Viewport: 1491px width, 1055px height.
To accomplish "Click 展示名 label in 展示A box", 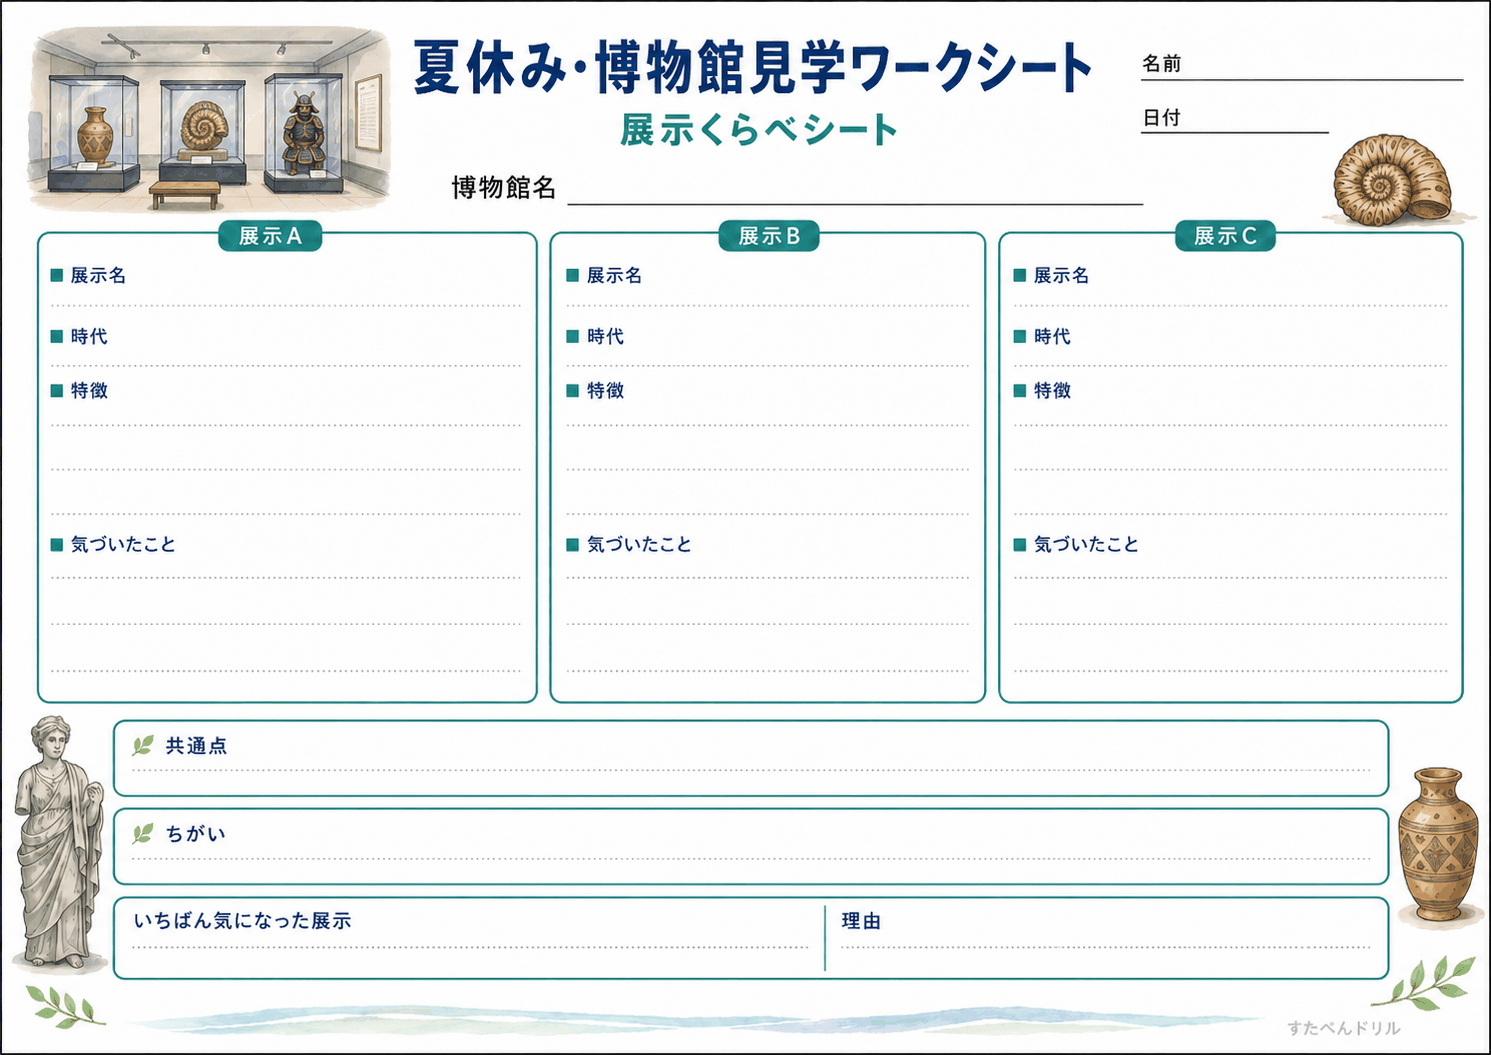I will 98,275.
